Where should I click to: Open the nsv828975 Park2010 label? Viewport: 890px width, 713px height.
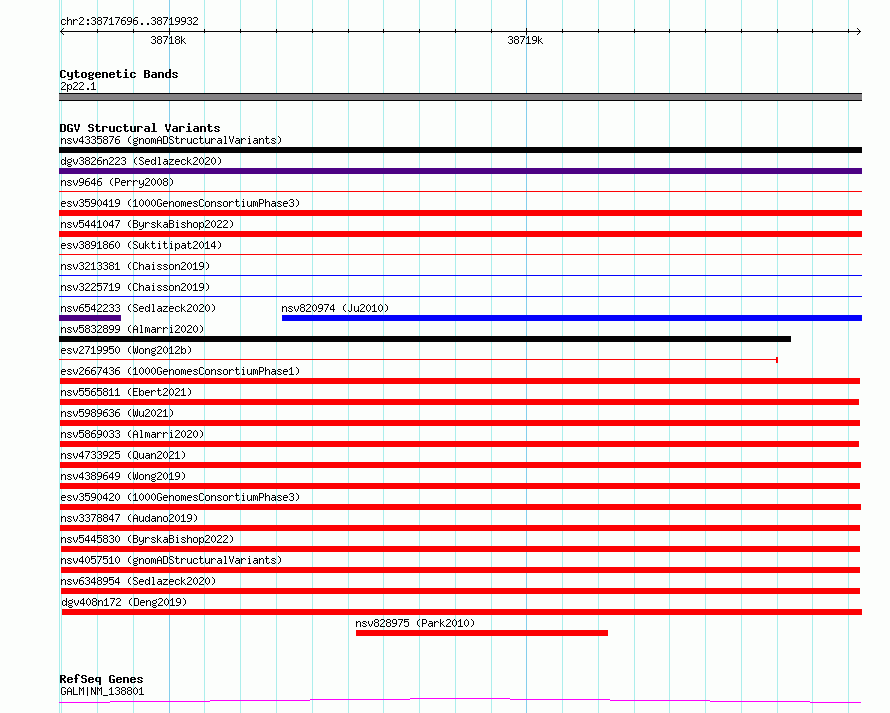click(415, 623)
